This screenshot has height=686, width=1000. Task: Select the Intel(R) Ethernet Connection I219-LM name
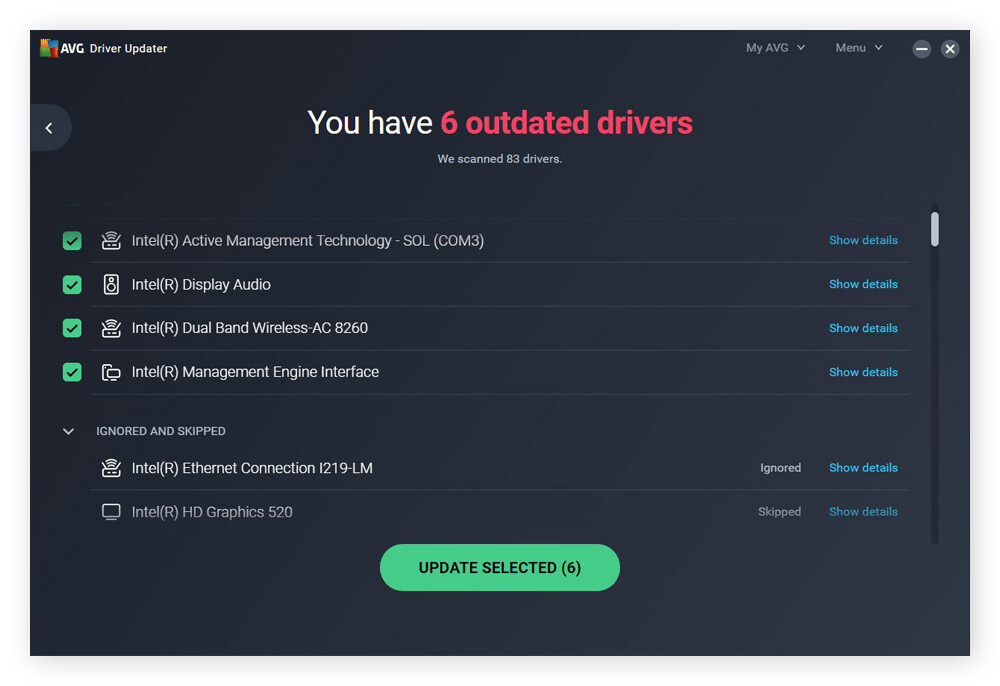tap(252, 468)
